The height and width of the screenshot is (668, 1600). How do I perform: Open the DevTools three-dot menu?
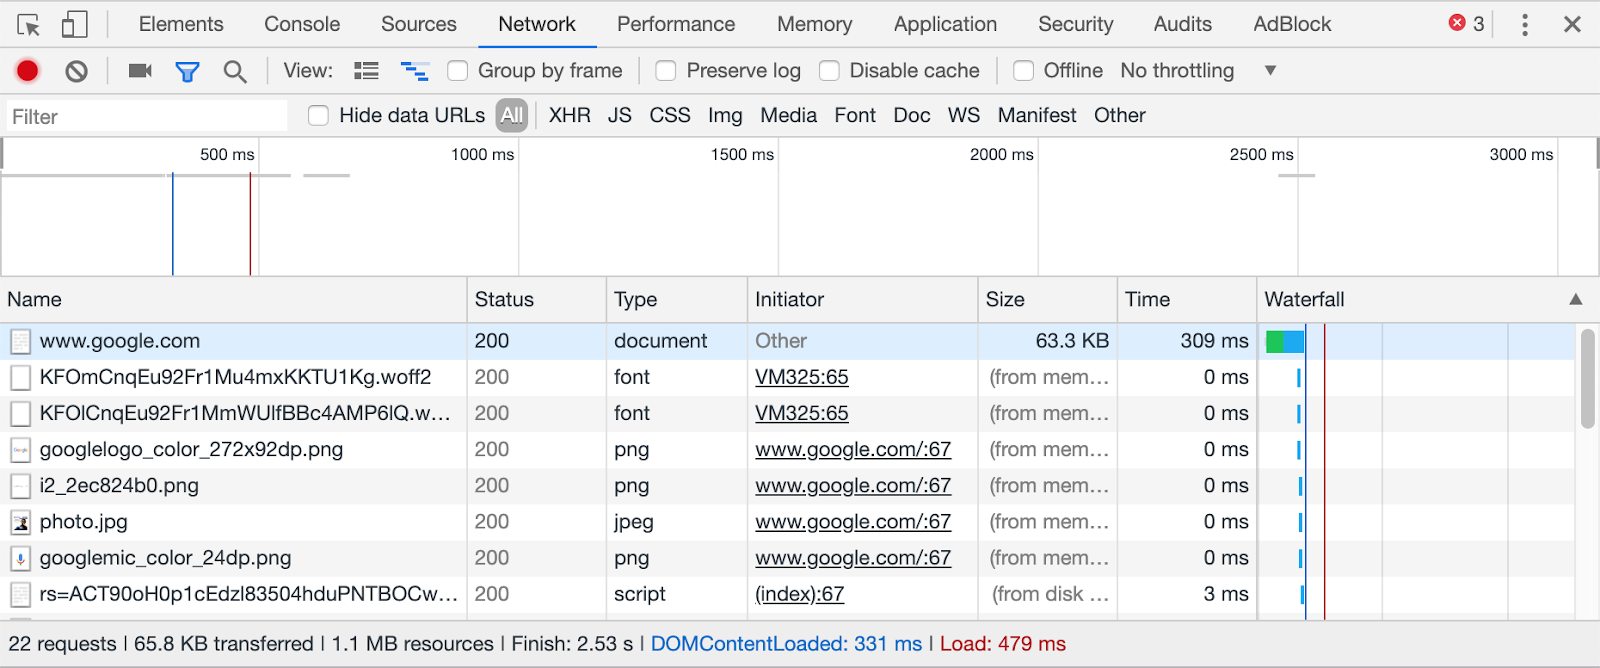[x=1525, y=24]
